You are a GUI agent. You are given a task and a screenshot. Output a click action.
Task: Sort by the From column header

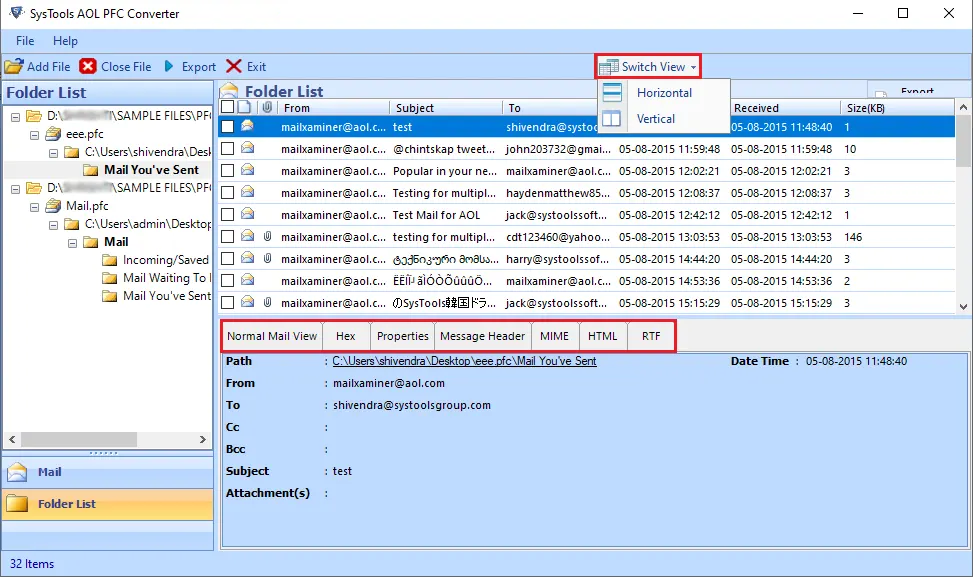[x=334, y=107]
